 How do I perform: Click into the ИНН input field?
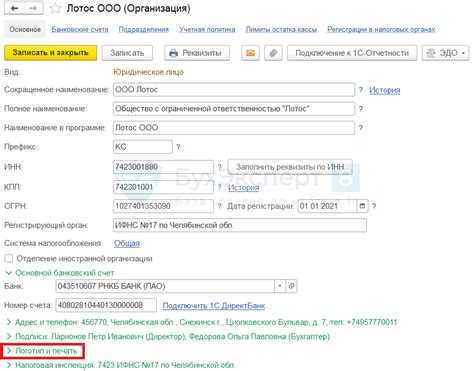(x=163, y=167)
